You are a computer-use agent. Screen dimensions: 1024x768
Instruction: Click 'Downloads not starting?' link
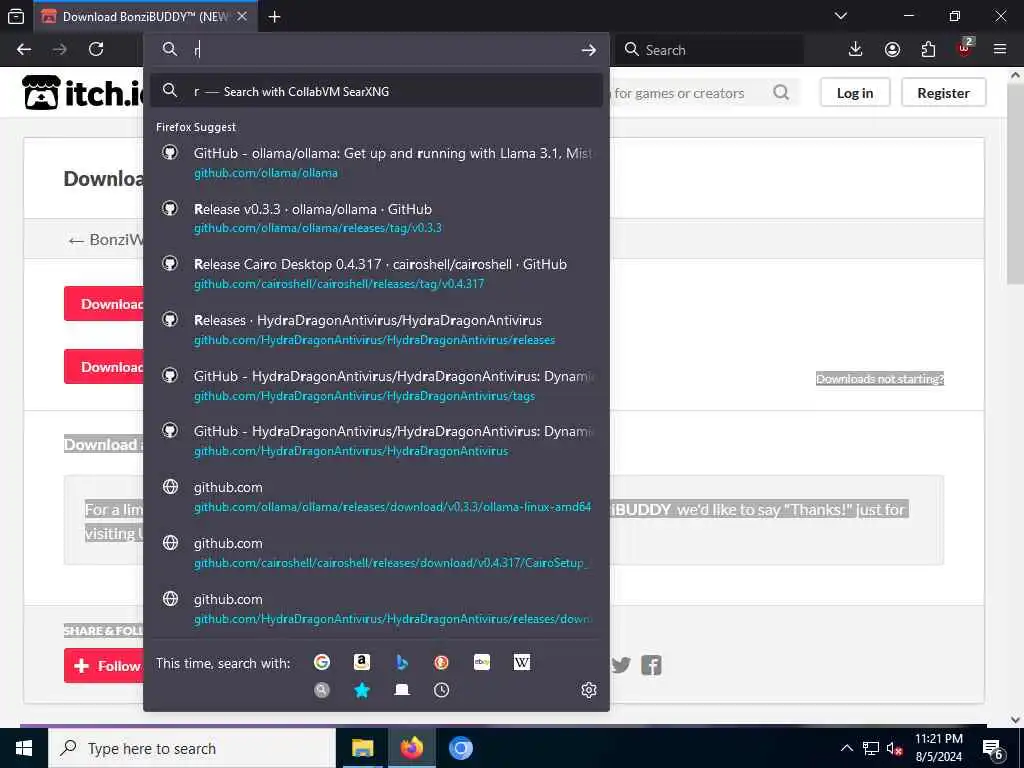(x=880, y=379)
